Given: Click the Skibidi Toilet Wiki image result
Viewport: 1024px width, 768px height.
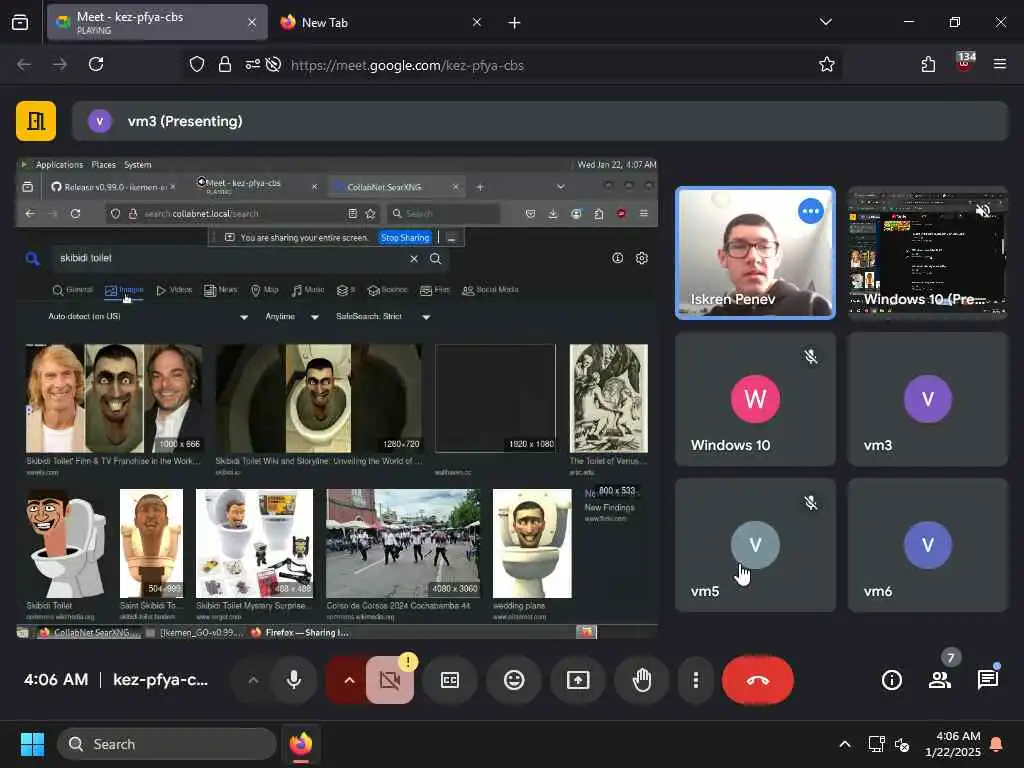Looking at the screenshot, I should [x=319, y=398].
